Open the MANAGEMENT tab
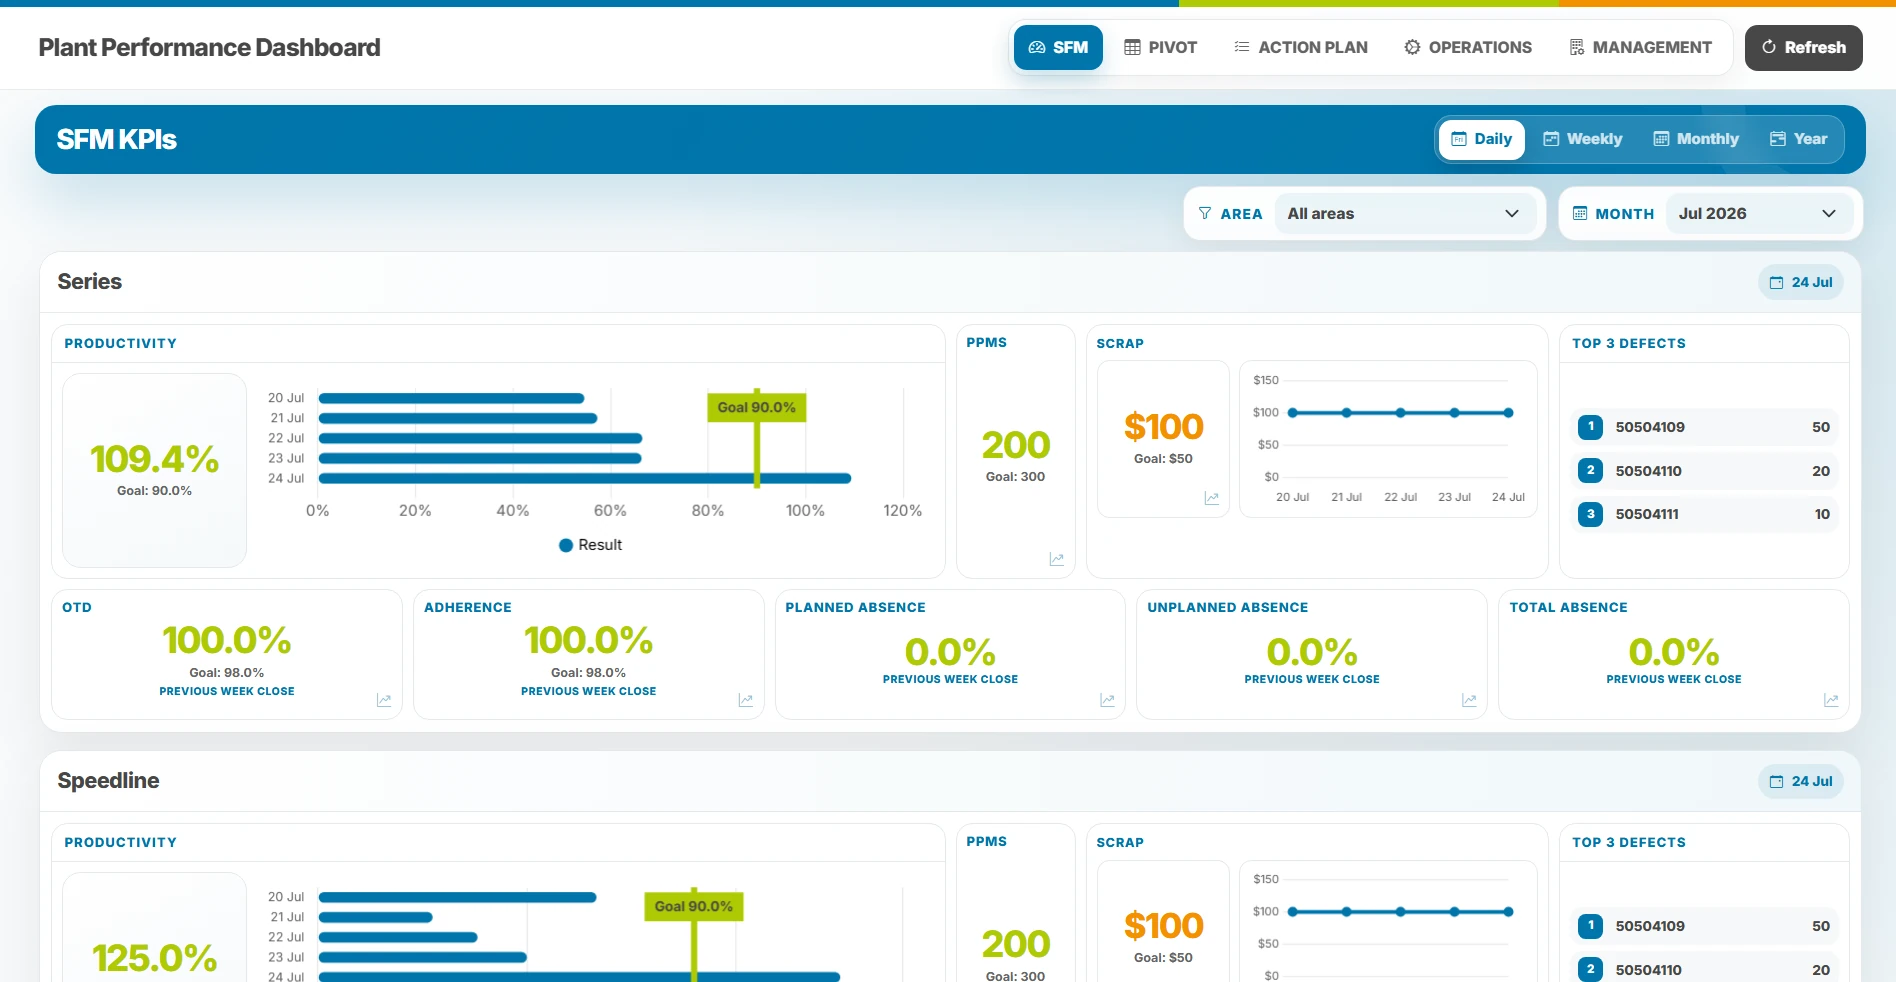Screen dimensions: 1896x982 point(1640,47)
